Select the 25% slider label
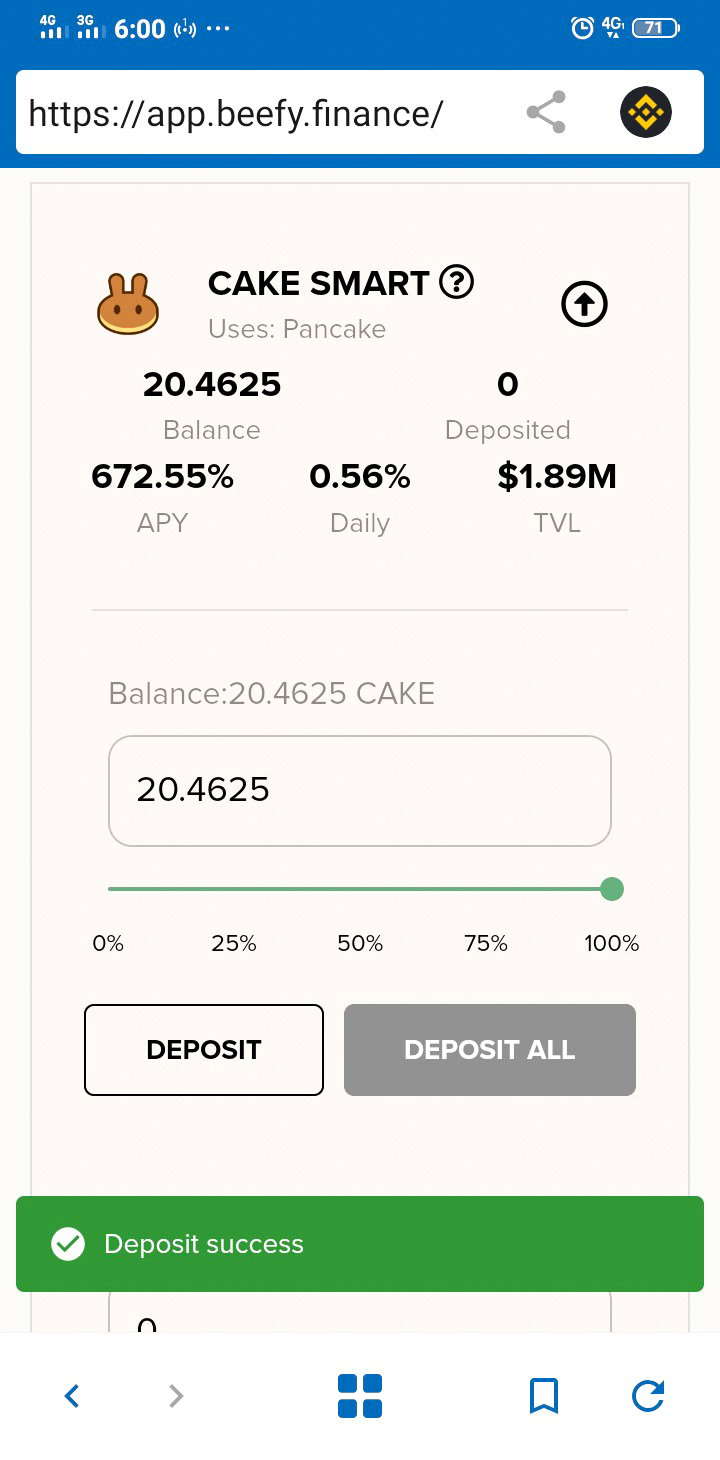 pos(234,943)
